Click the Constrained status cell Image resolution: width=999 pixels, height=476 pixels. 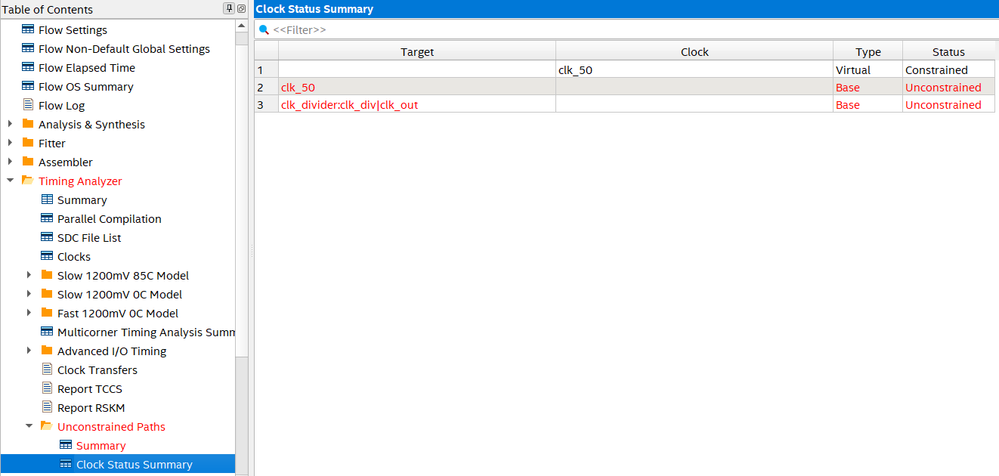[949, 70]
